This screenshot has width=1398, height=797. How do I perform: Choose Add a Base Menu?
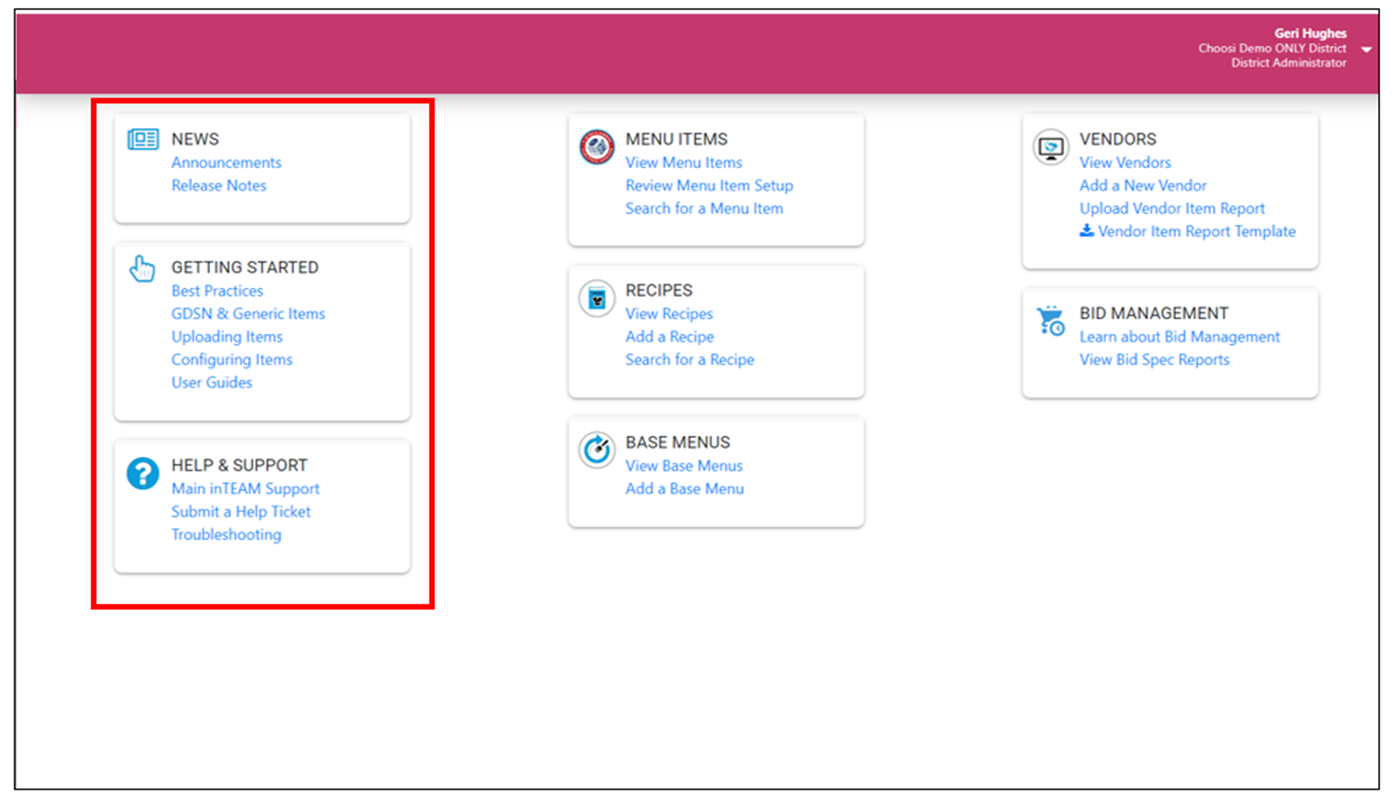tap(684, 488)
